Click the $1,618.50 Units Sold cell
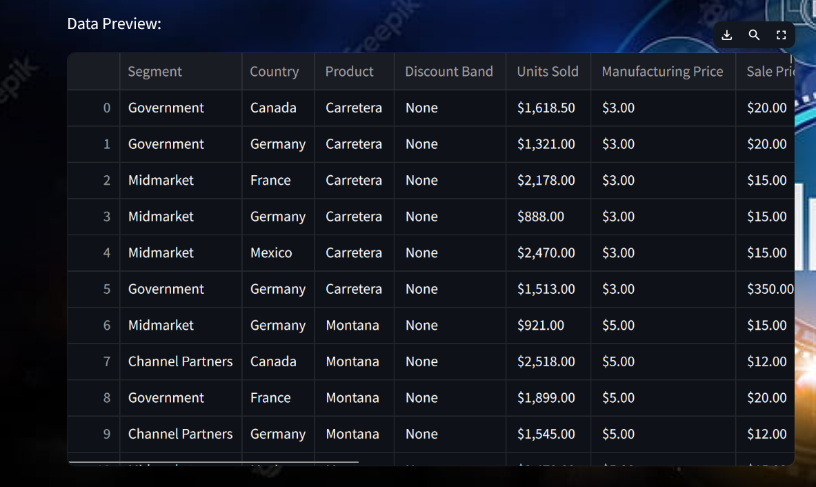Image resolution: width=816 pixels, height=487 pixels. (548, 108)
